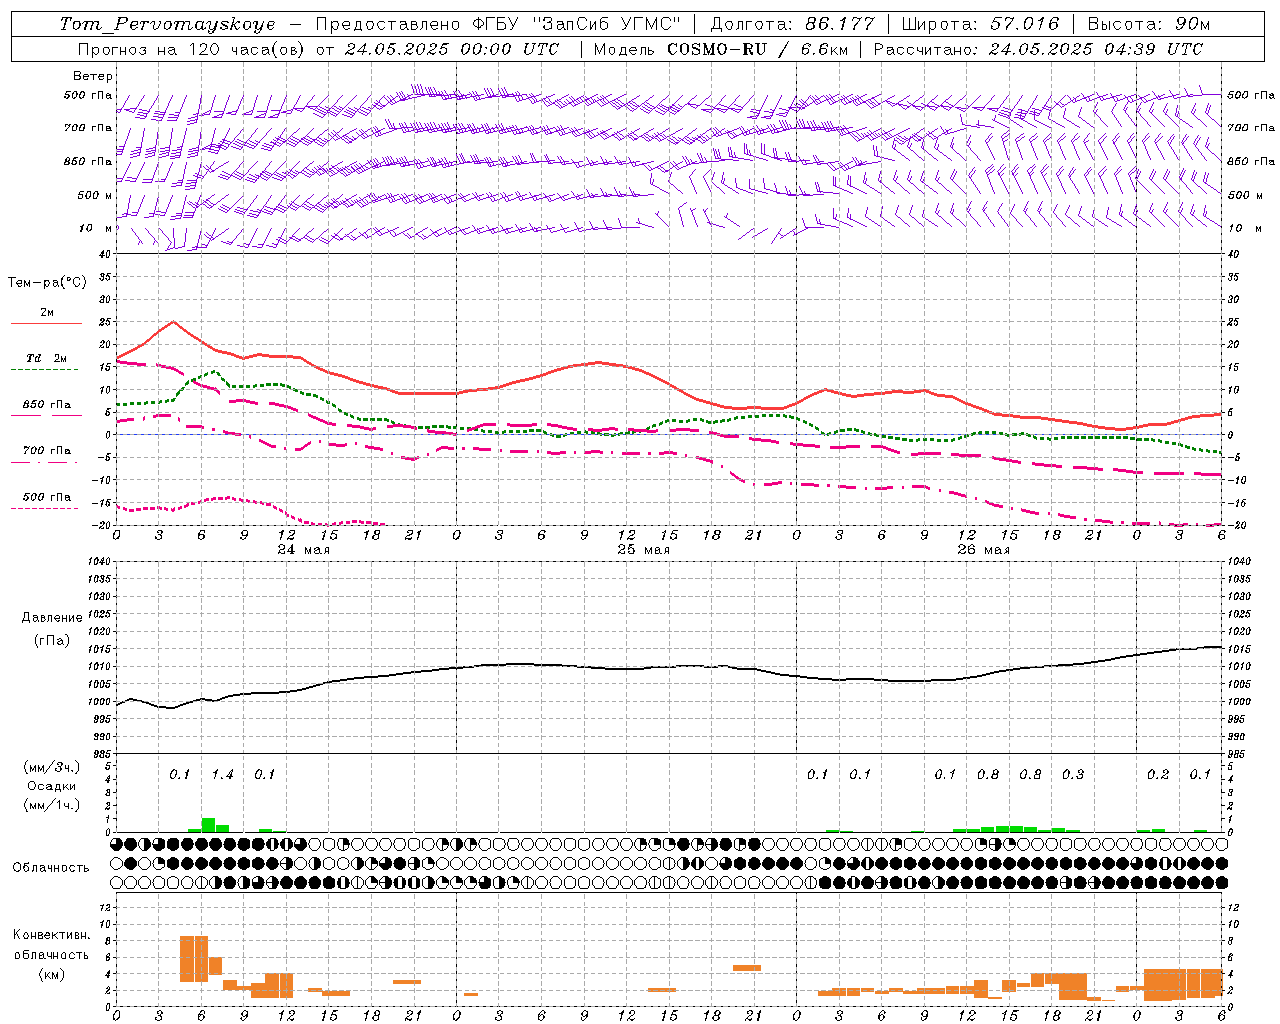Viewport: 1280px width, 1024px height.
Task: Click the station name Tom_Pervomayskoye
Action: click(x=168, y=24)
